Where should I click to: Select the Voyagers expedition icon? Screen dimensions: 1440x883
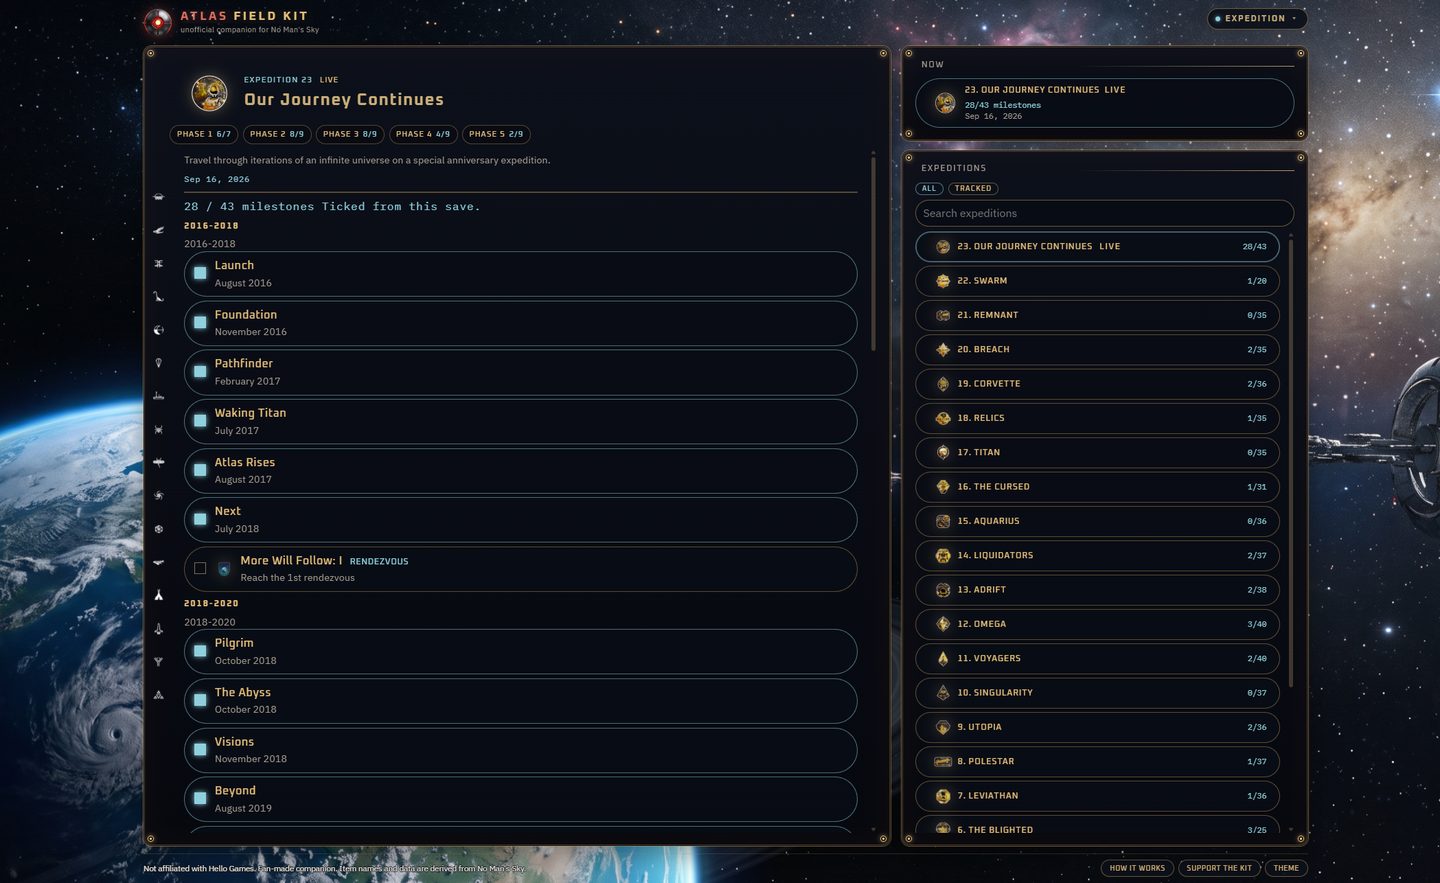pos(942,659)
